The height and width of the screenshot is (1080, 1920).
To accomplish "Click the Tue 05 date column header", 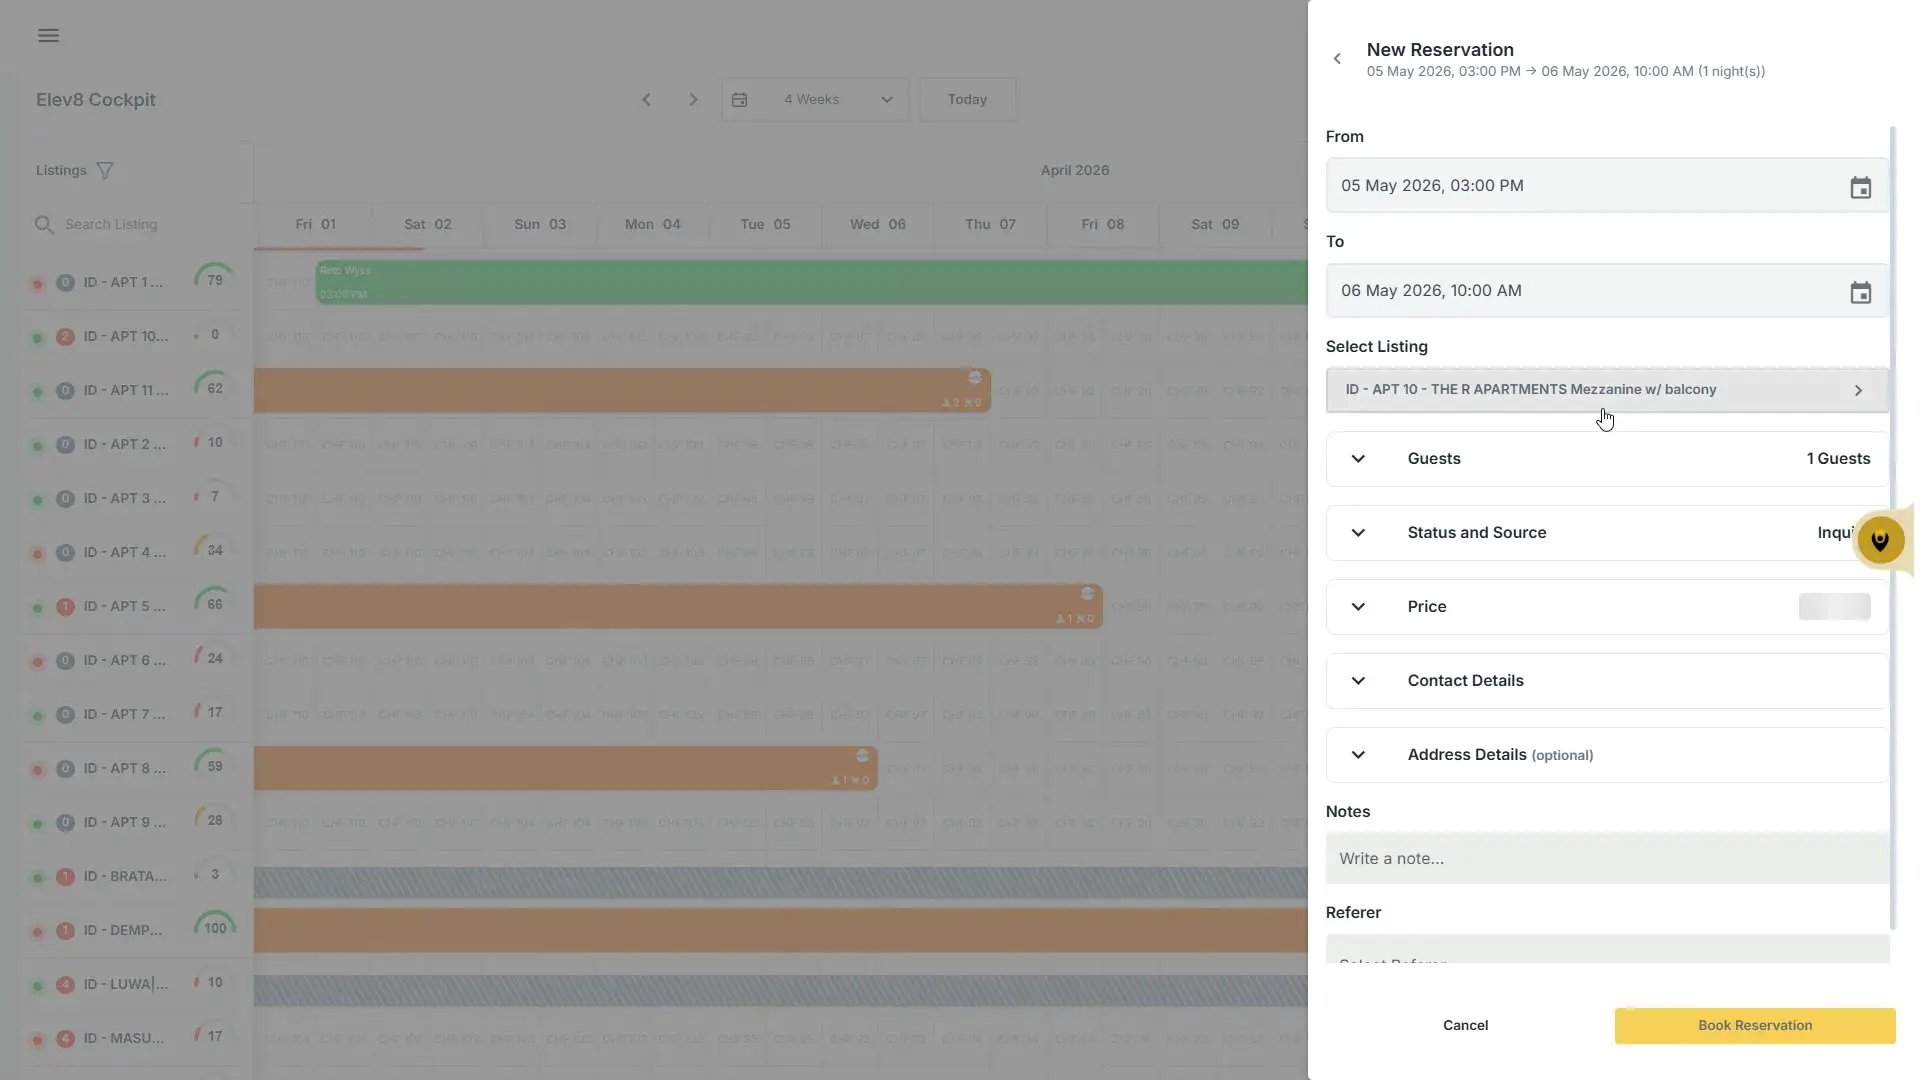I will [x=765, y=225].
